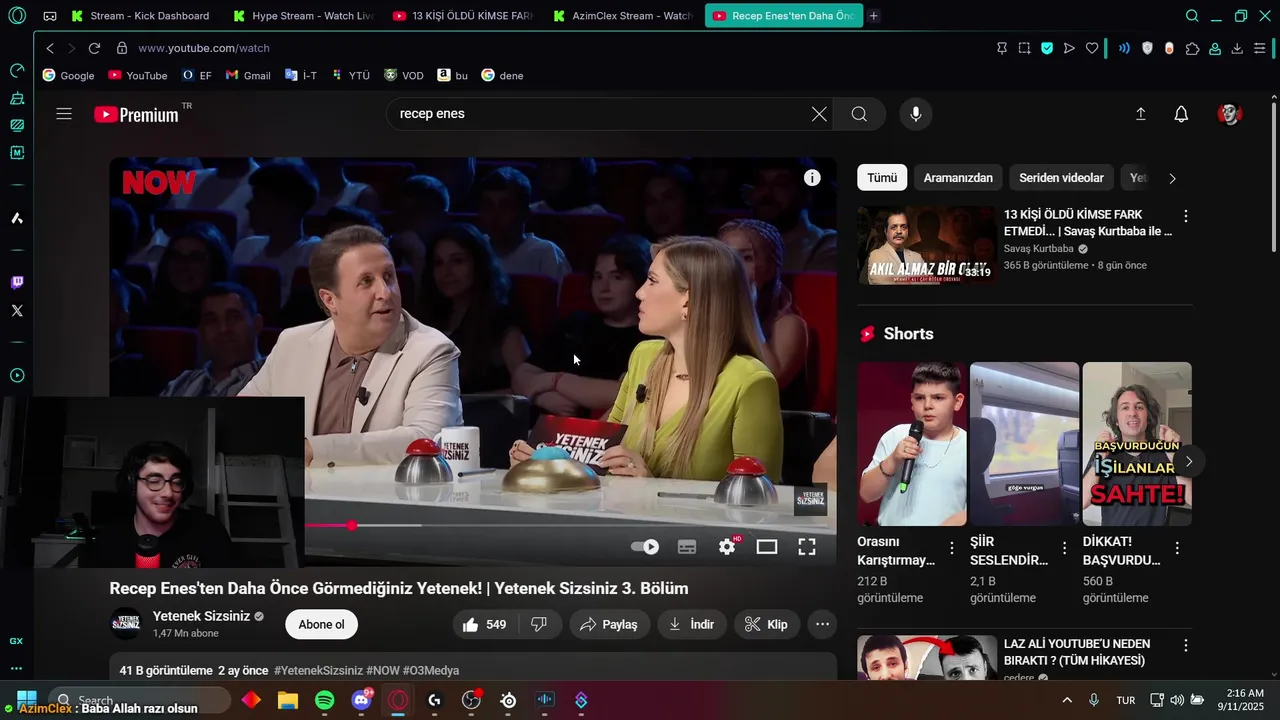Open OBS Studio from the taskbar

tap(471, 700)
